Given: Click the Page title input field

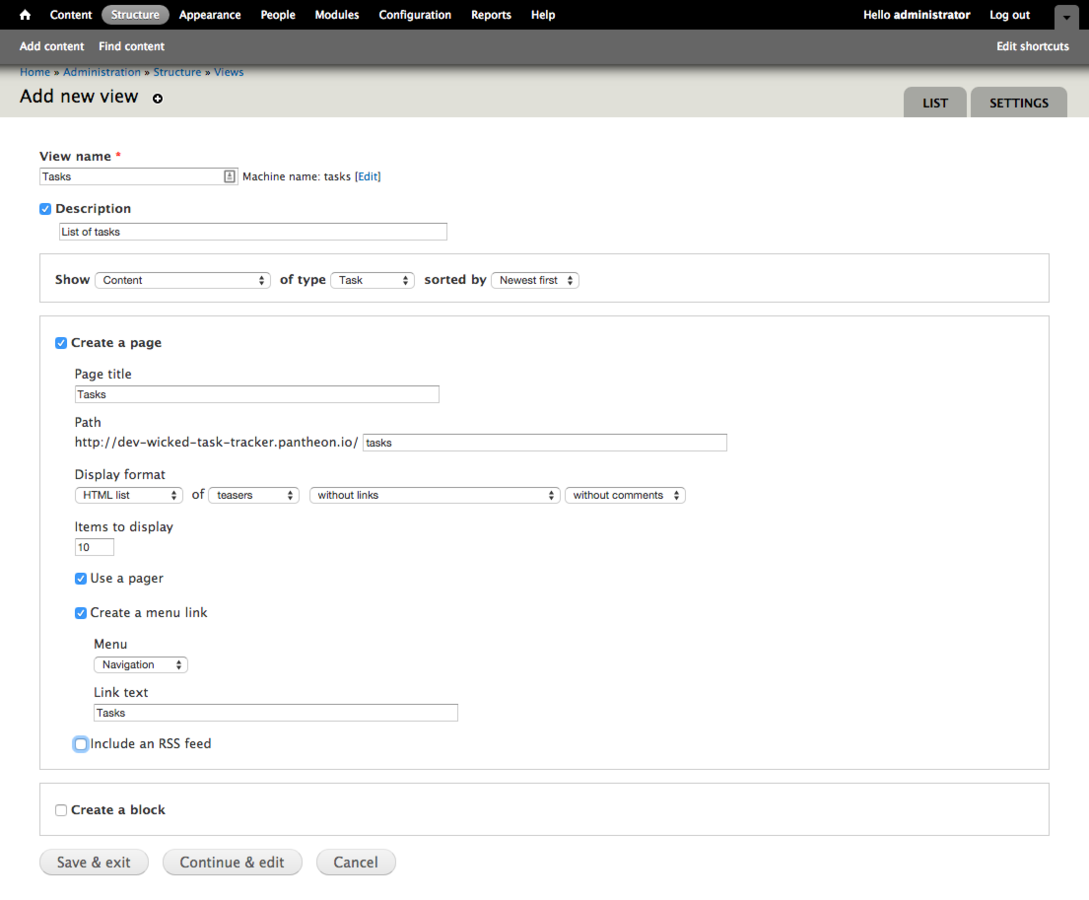Looking at the screenshot, I should point(257,394).
